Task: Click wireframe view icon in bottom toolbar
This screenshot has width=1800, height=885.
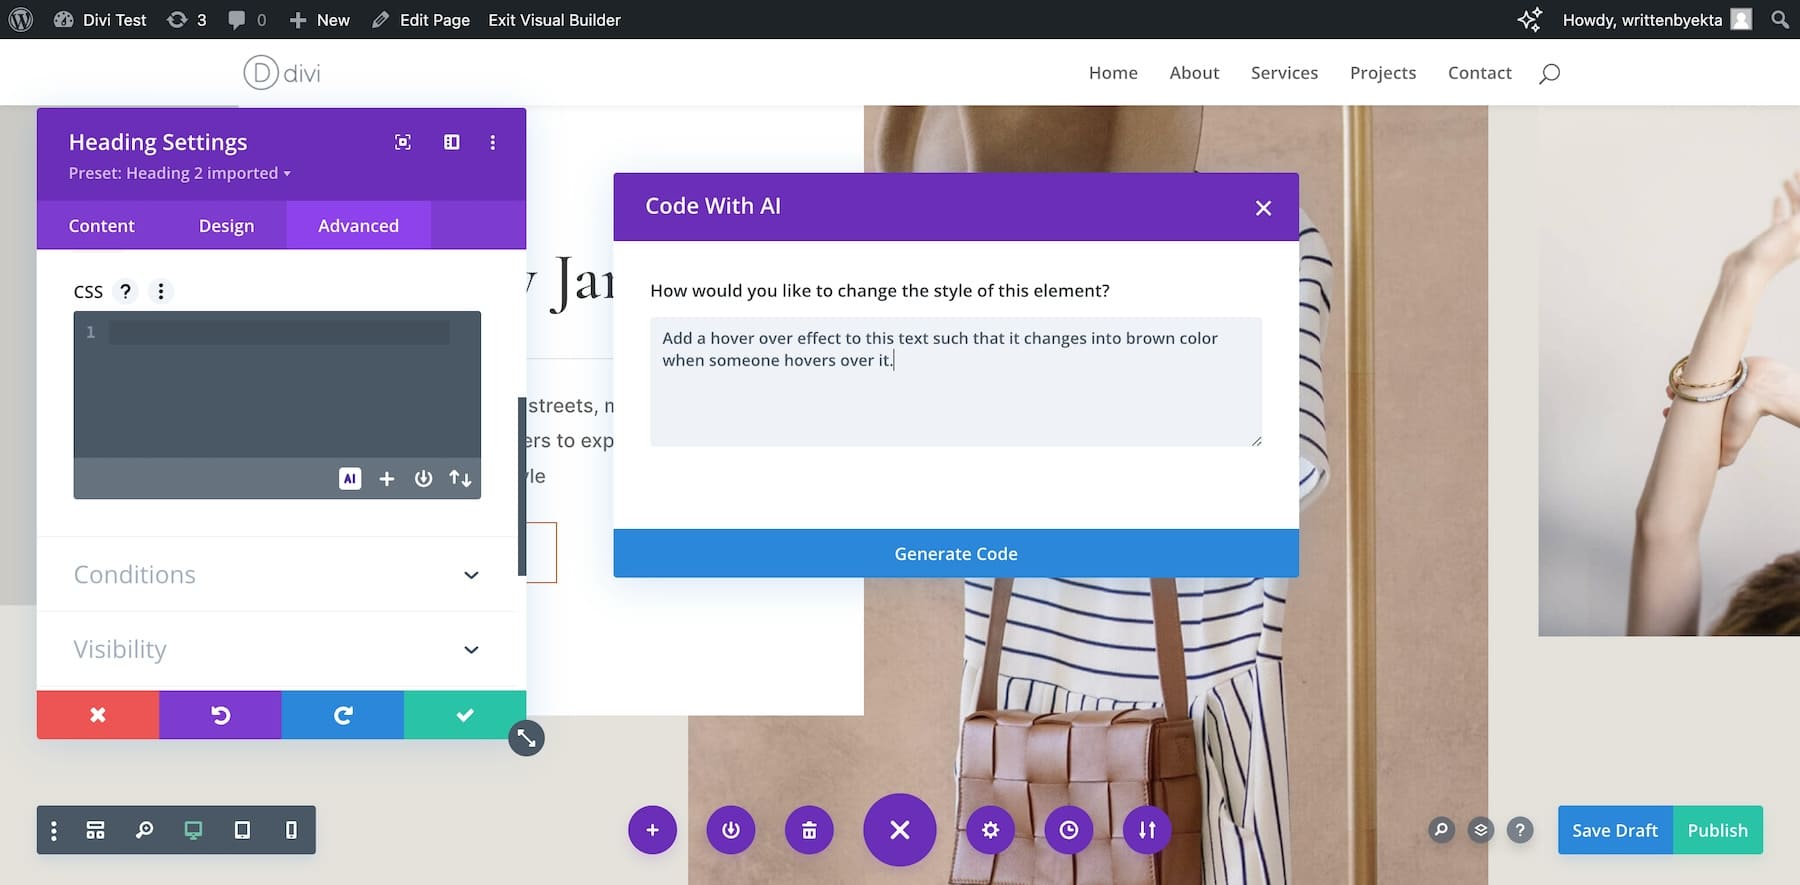Action: pyautogui.click(x=95, y=830)
